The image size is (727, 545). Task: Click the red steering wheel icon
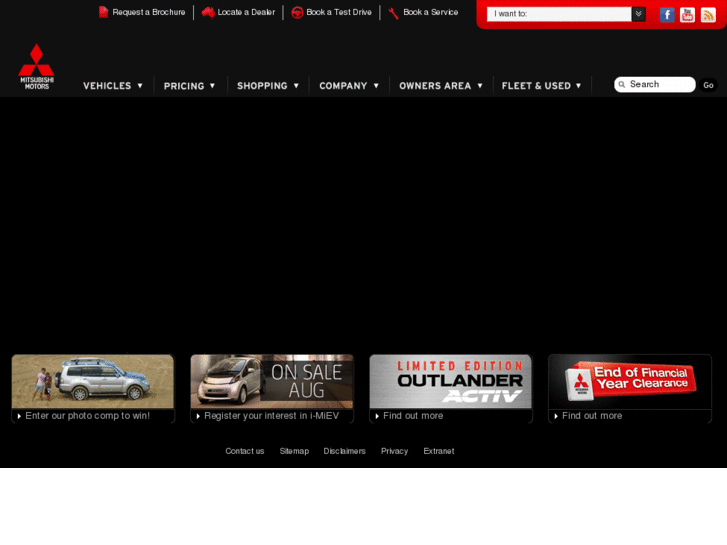(x=297, y=13)
